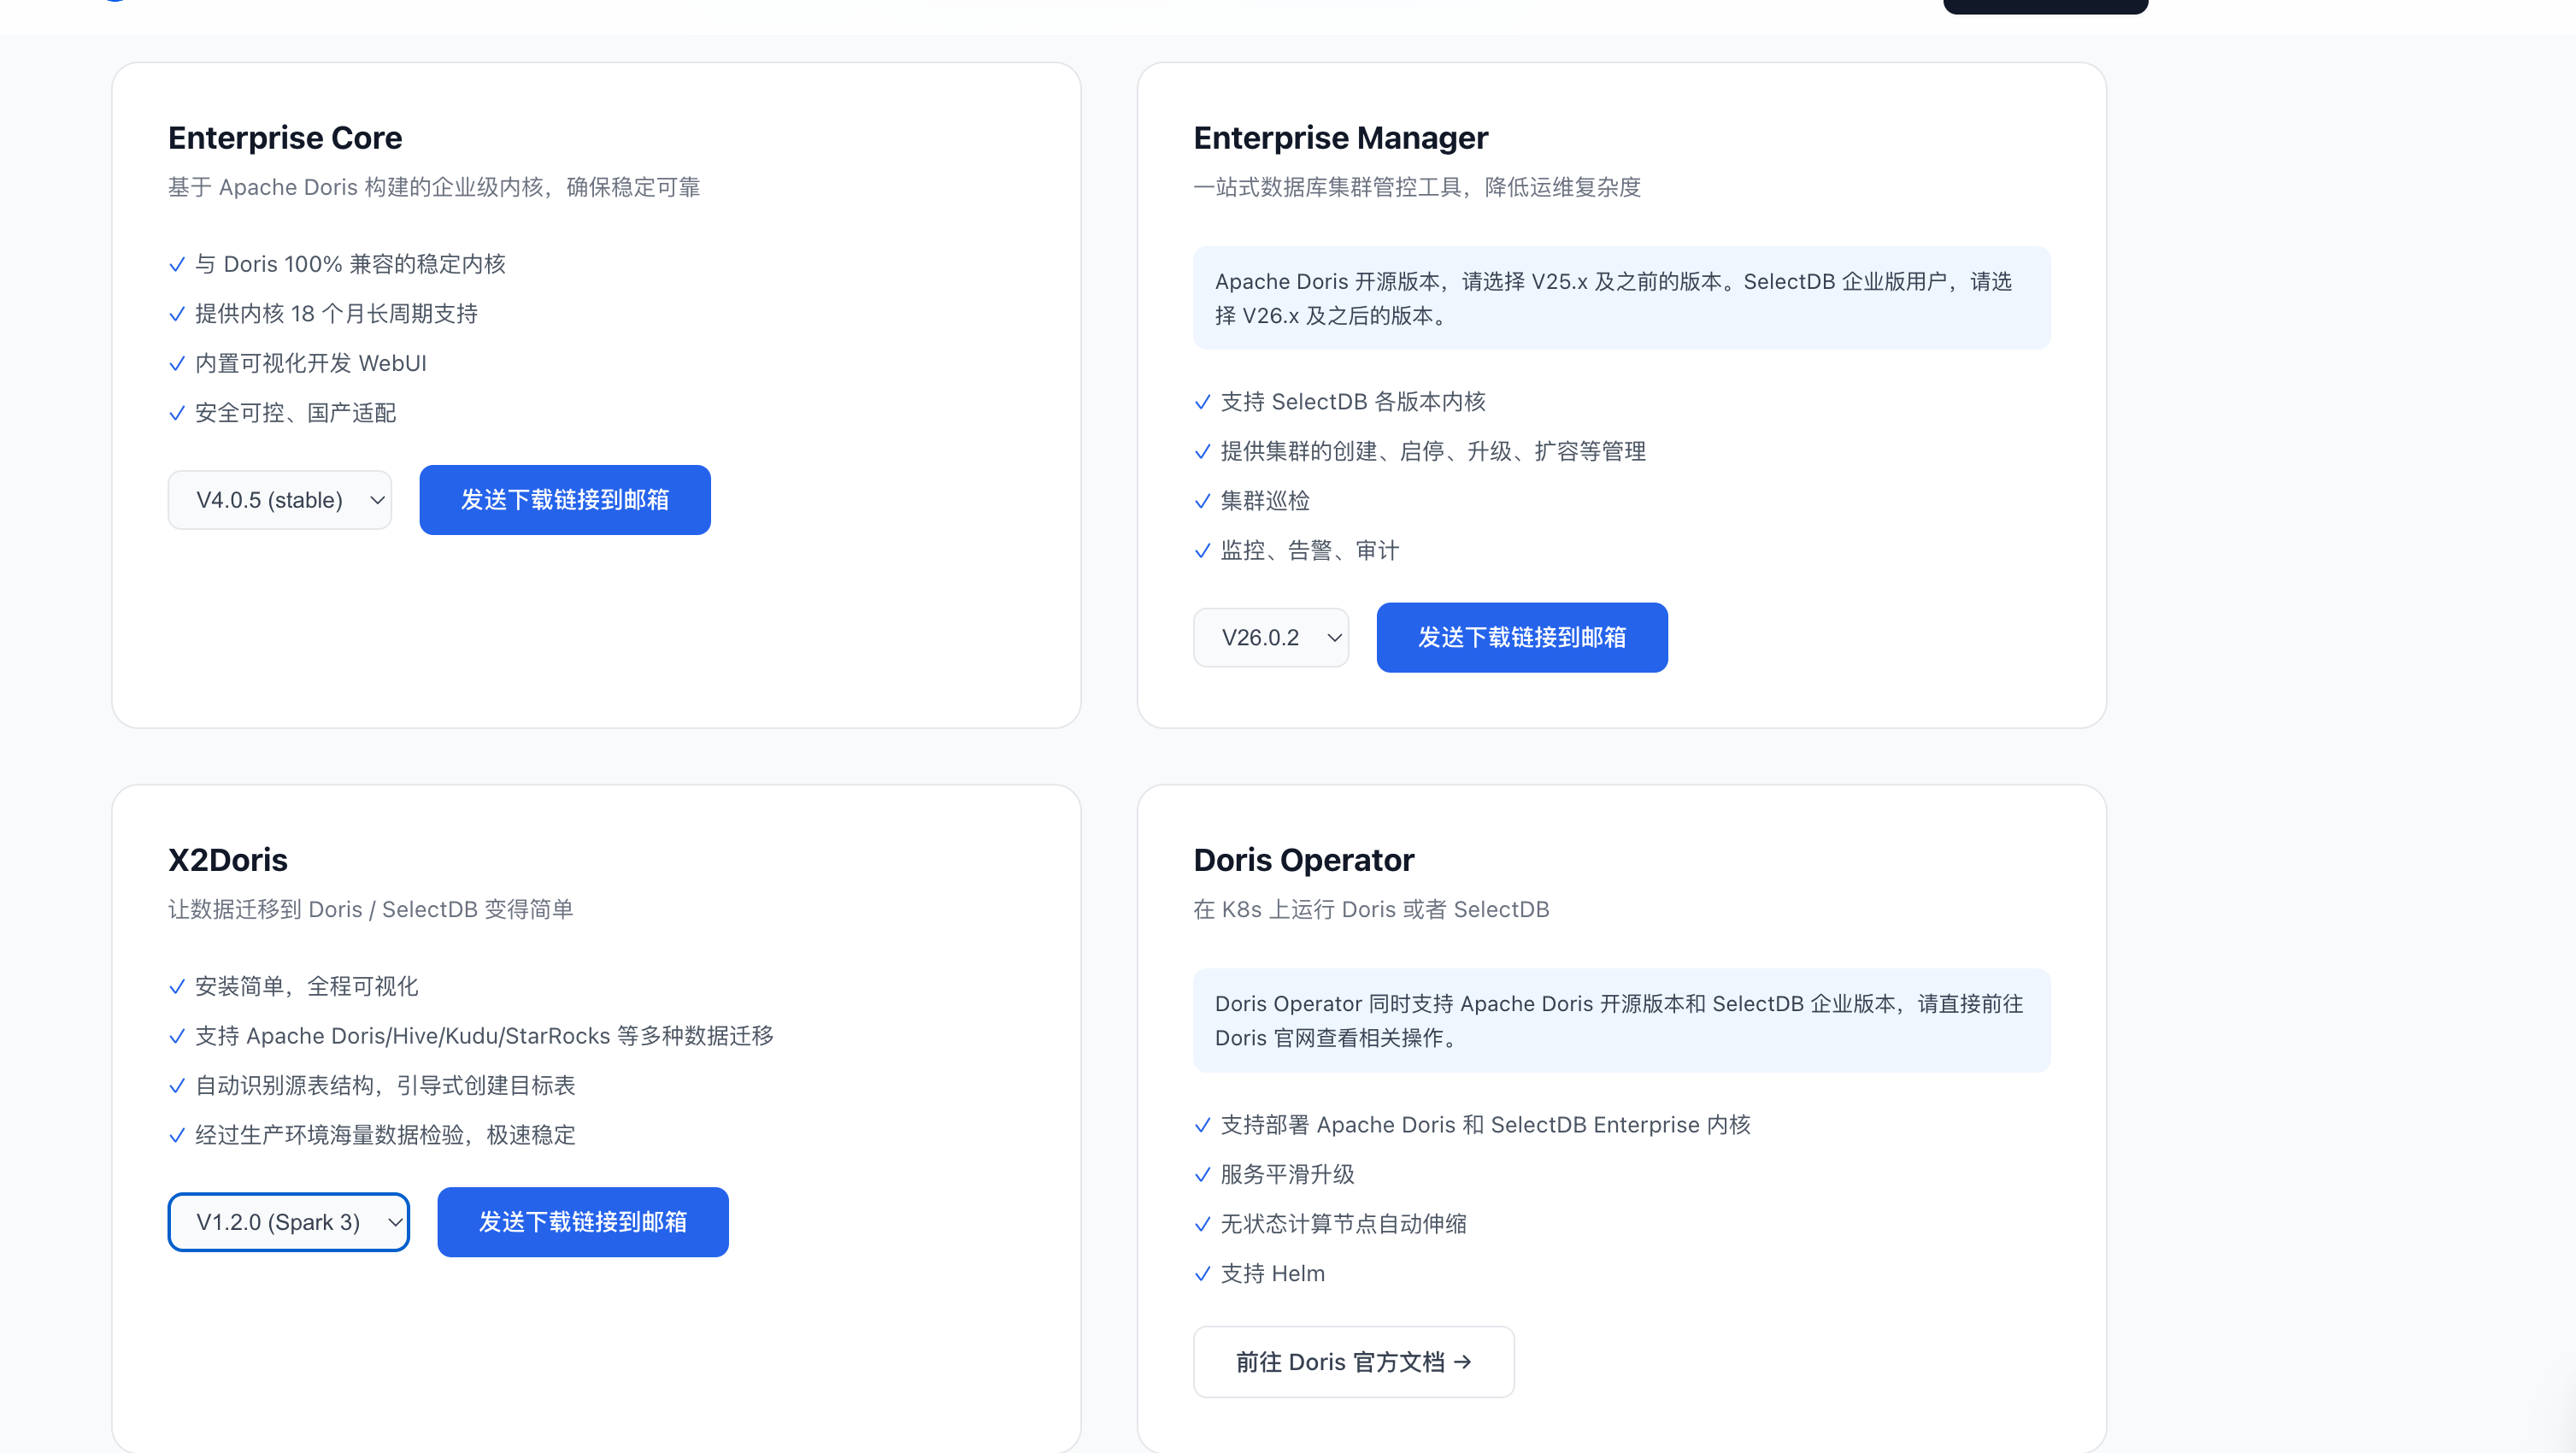Image resolution: width=2576 pixels, height=1453 pixels.
Task: Click the text '安装简单，全程可视化'
Action: 307,986
